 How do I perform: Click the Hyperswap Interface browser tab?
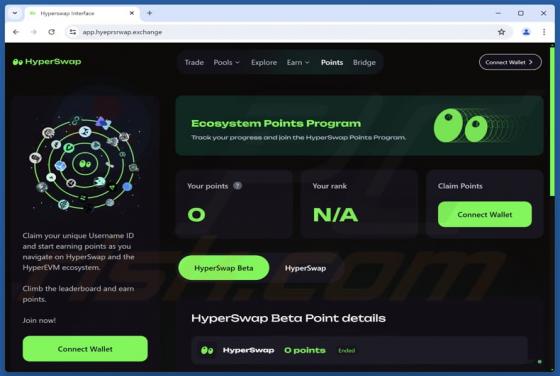[82, 13]
